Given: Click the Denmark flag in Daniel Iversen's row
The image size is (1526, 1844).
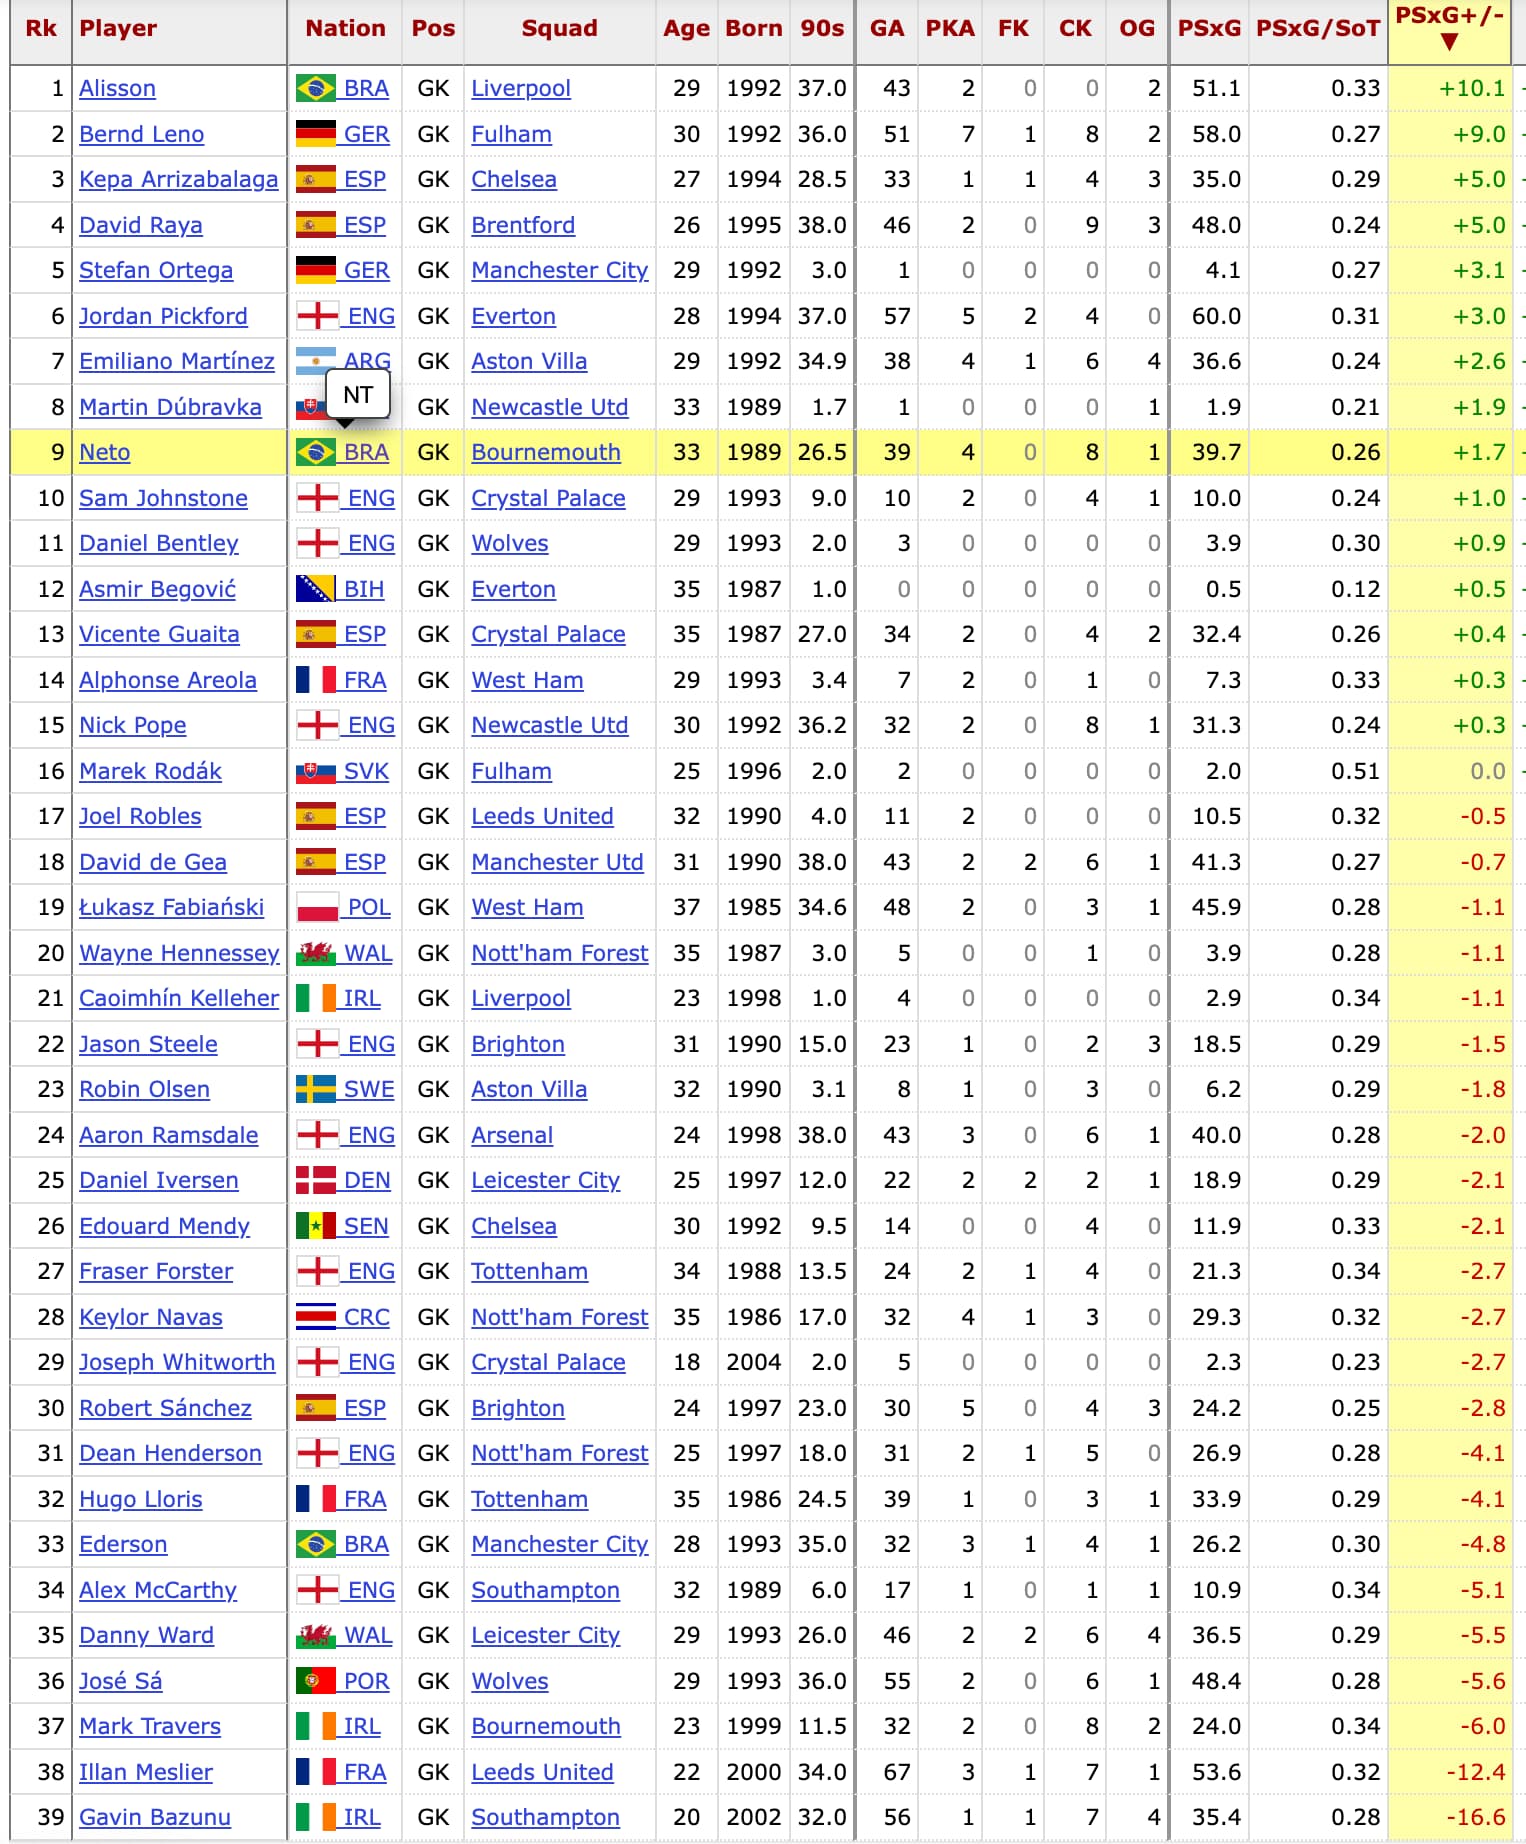Looking at the screenshot, I should coord(316,1181).
